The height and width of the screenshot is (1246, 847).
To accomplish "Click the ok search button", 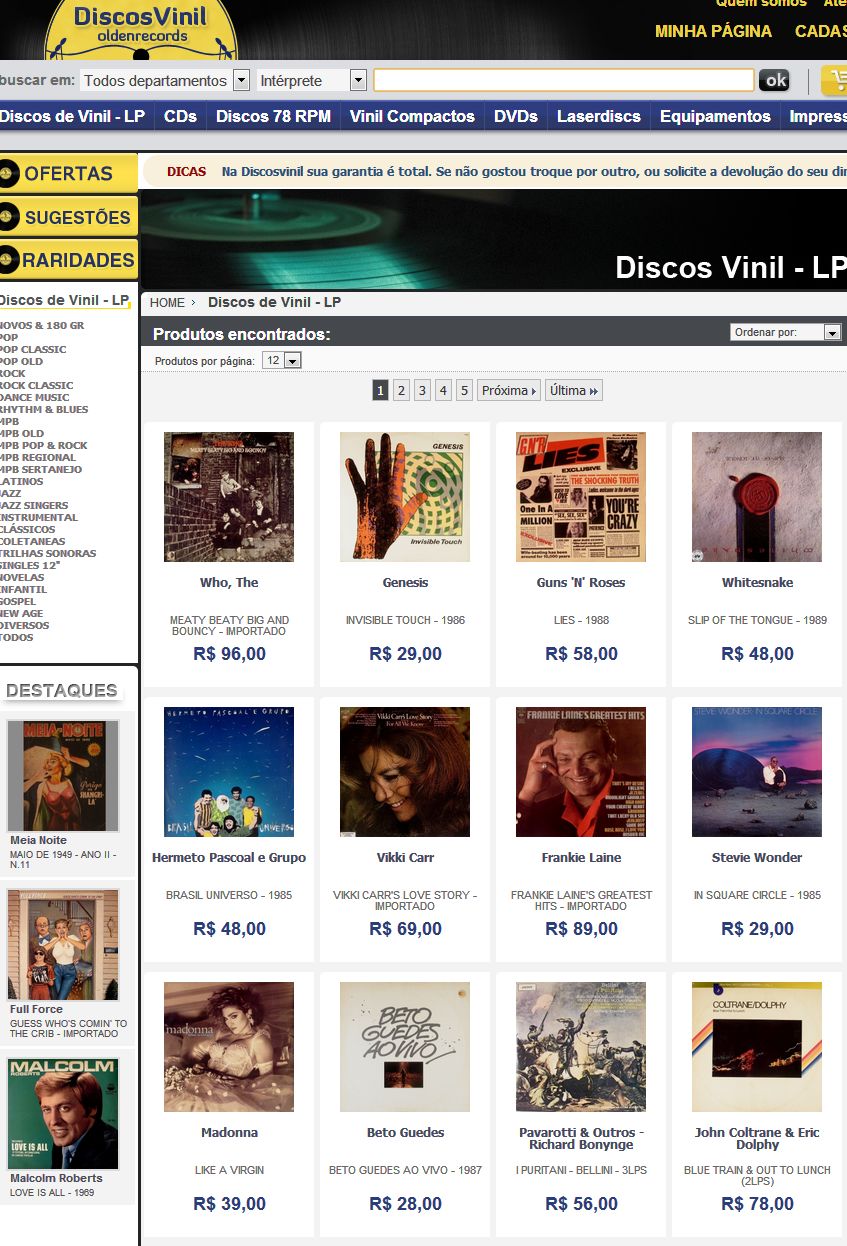I will pos(774,80).
